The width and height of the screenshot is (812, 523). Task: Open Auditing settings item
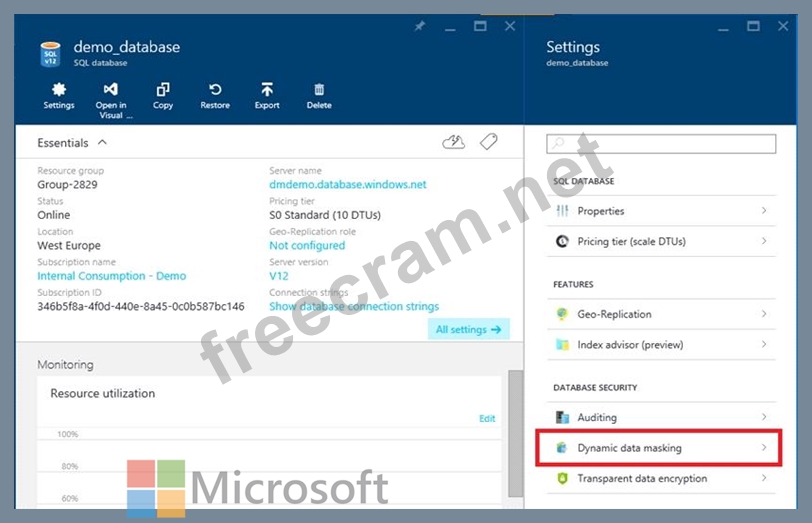(x=661, y=417)
